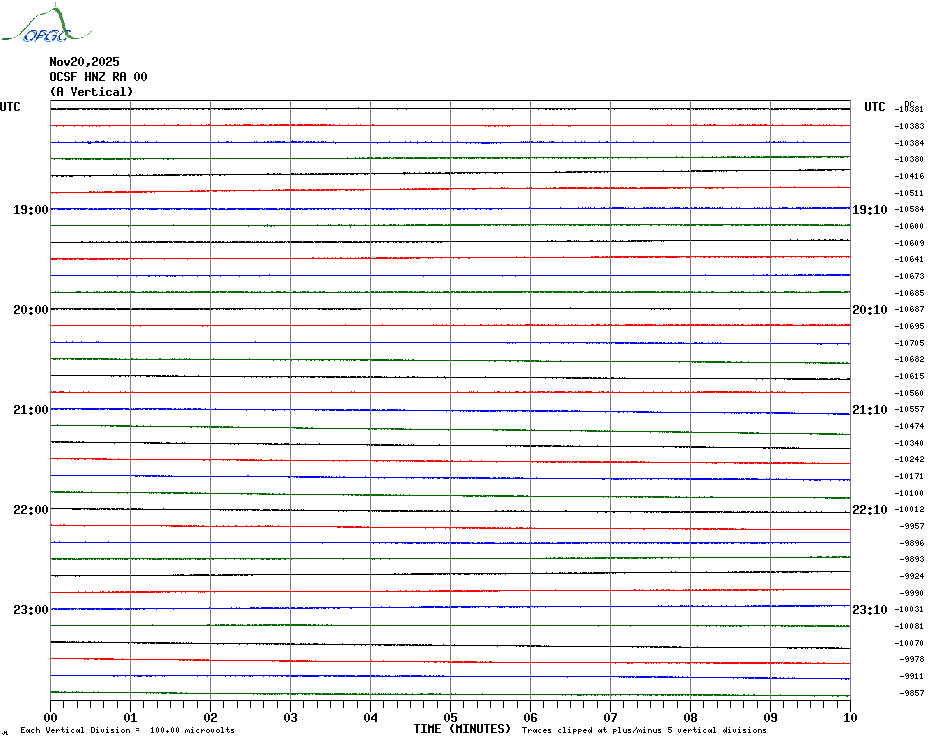Click the DC offset value -10641
The width and height of the screenshot is (930, 744).
909,259
